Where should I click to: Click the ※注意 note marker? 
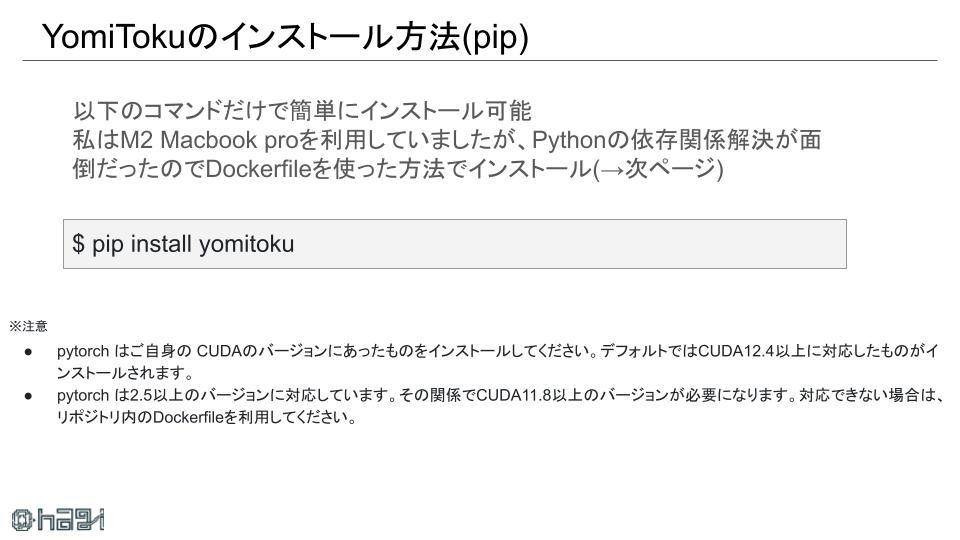click(x=28, y=326)
